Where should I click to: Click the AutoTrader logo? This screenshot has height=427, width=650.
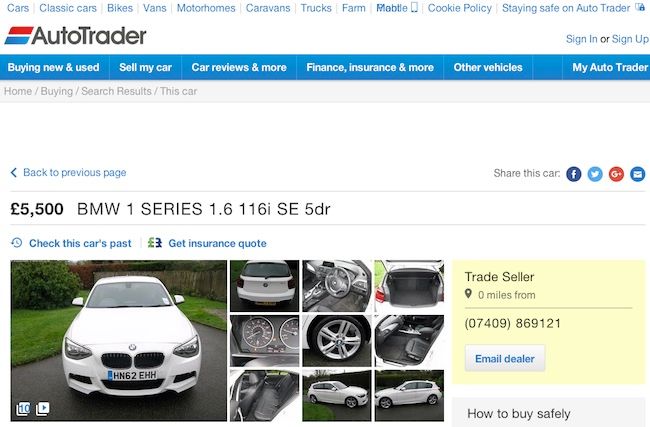pos(75,36)
